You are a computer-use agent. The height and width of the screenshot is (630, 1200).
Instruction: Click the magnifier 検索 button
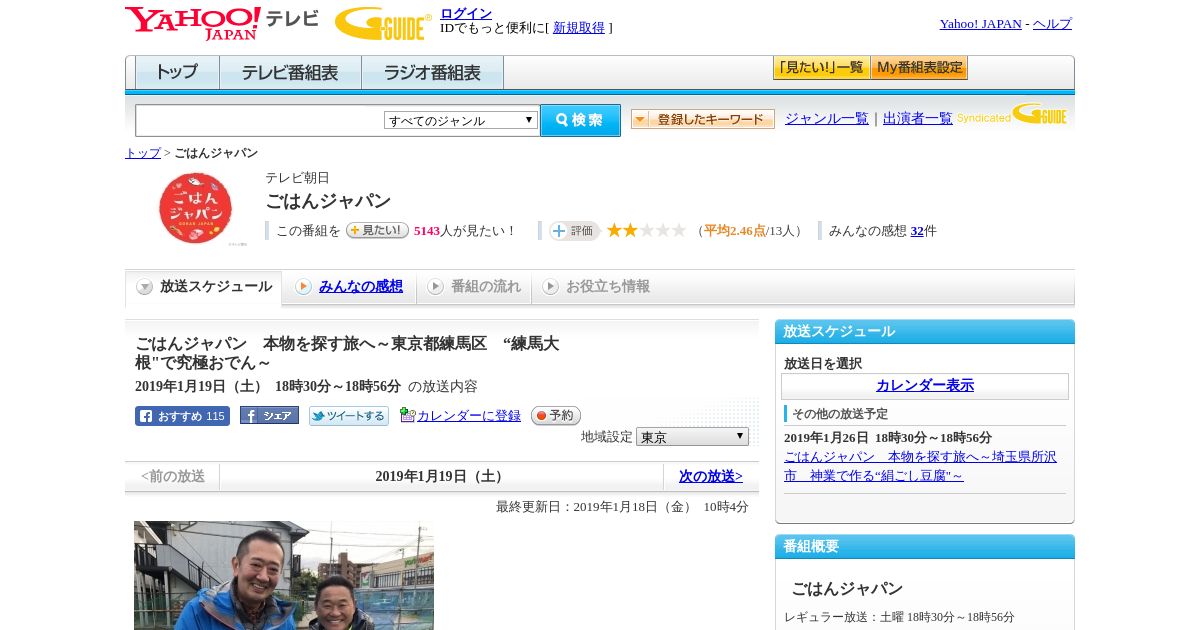coord(580,120)
